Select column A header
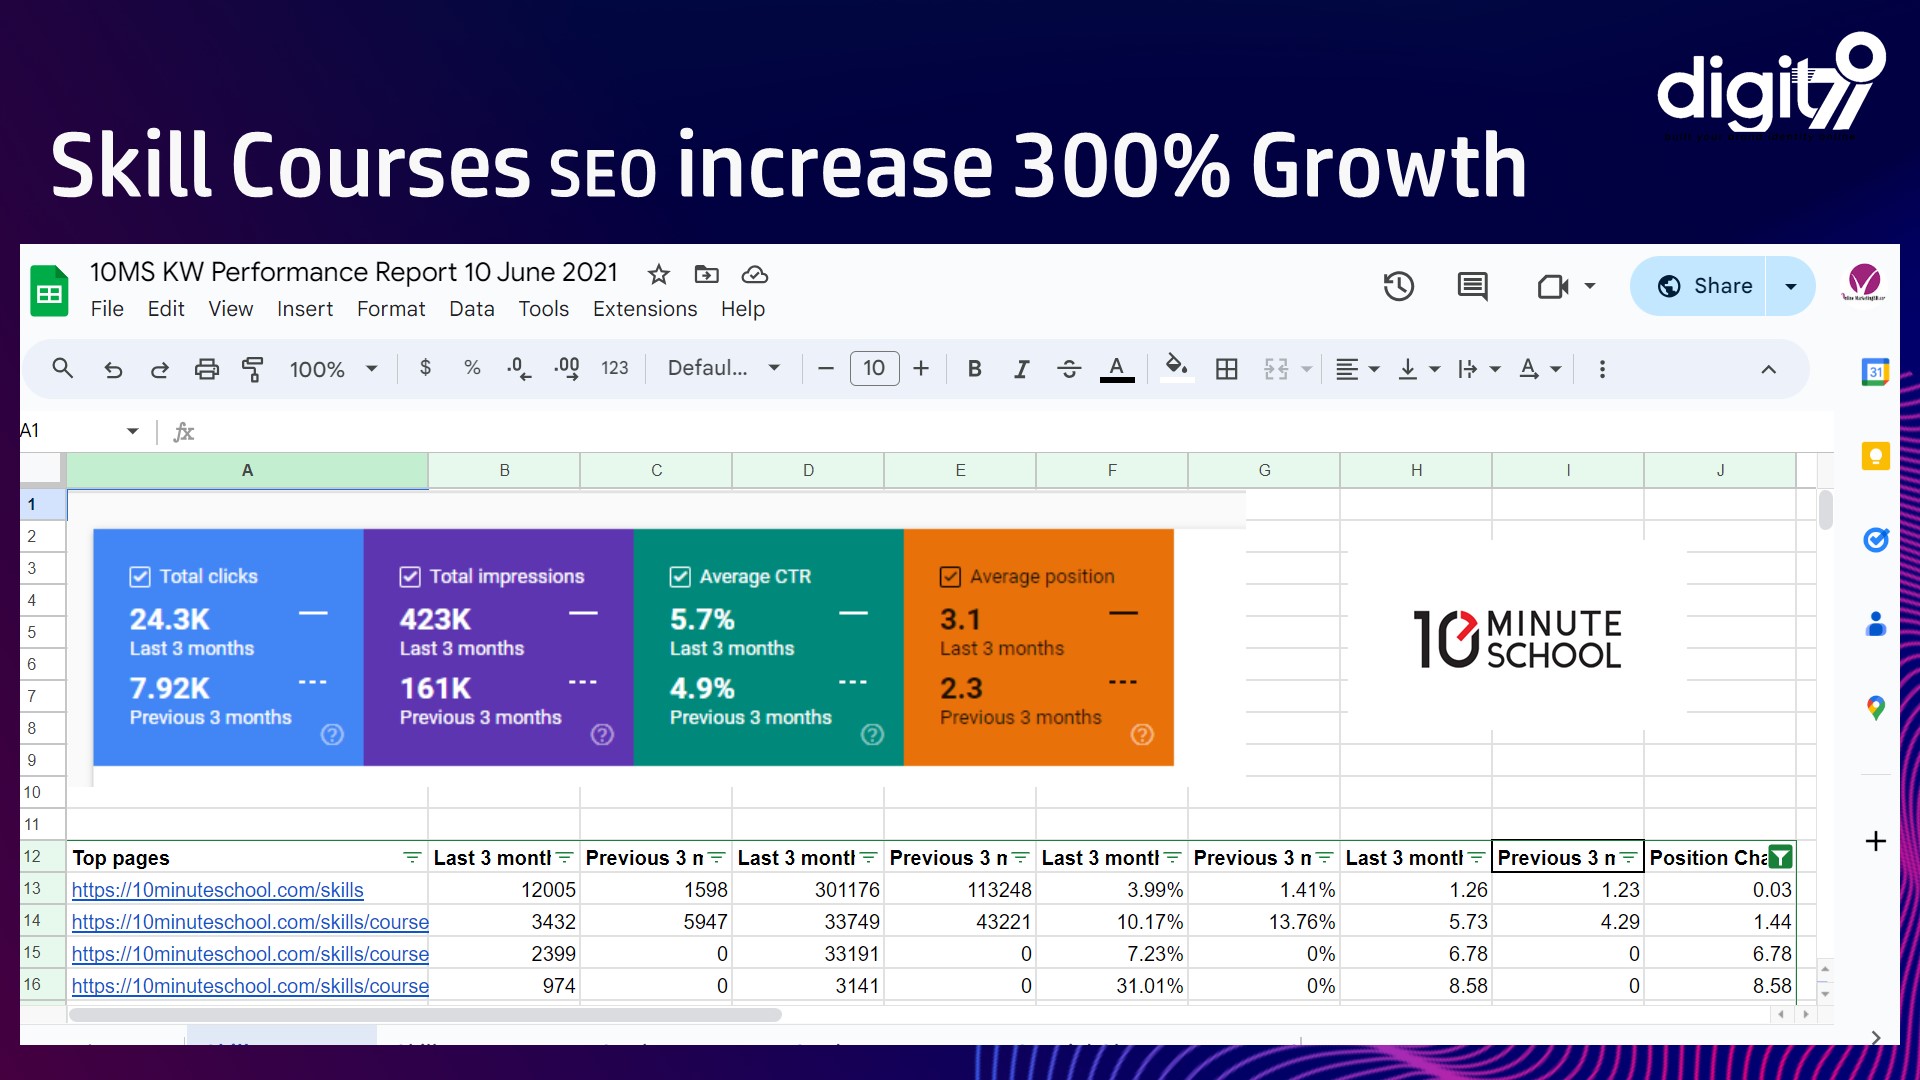Viewport: 1920px width, 1080px height. (x=247, y=470)
